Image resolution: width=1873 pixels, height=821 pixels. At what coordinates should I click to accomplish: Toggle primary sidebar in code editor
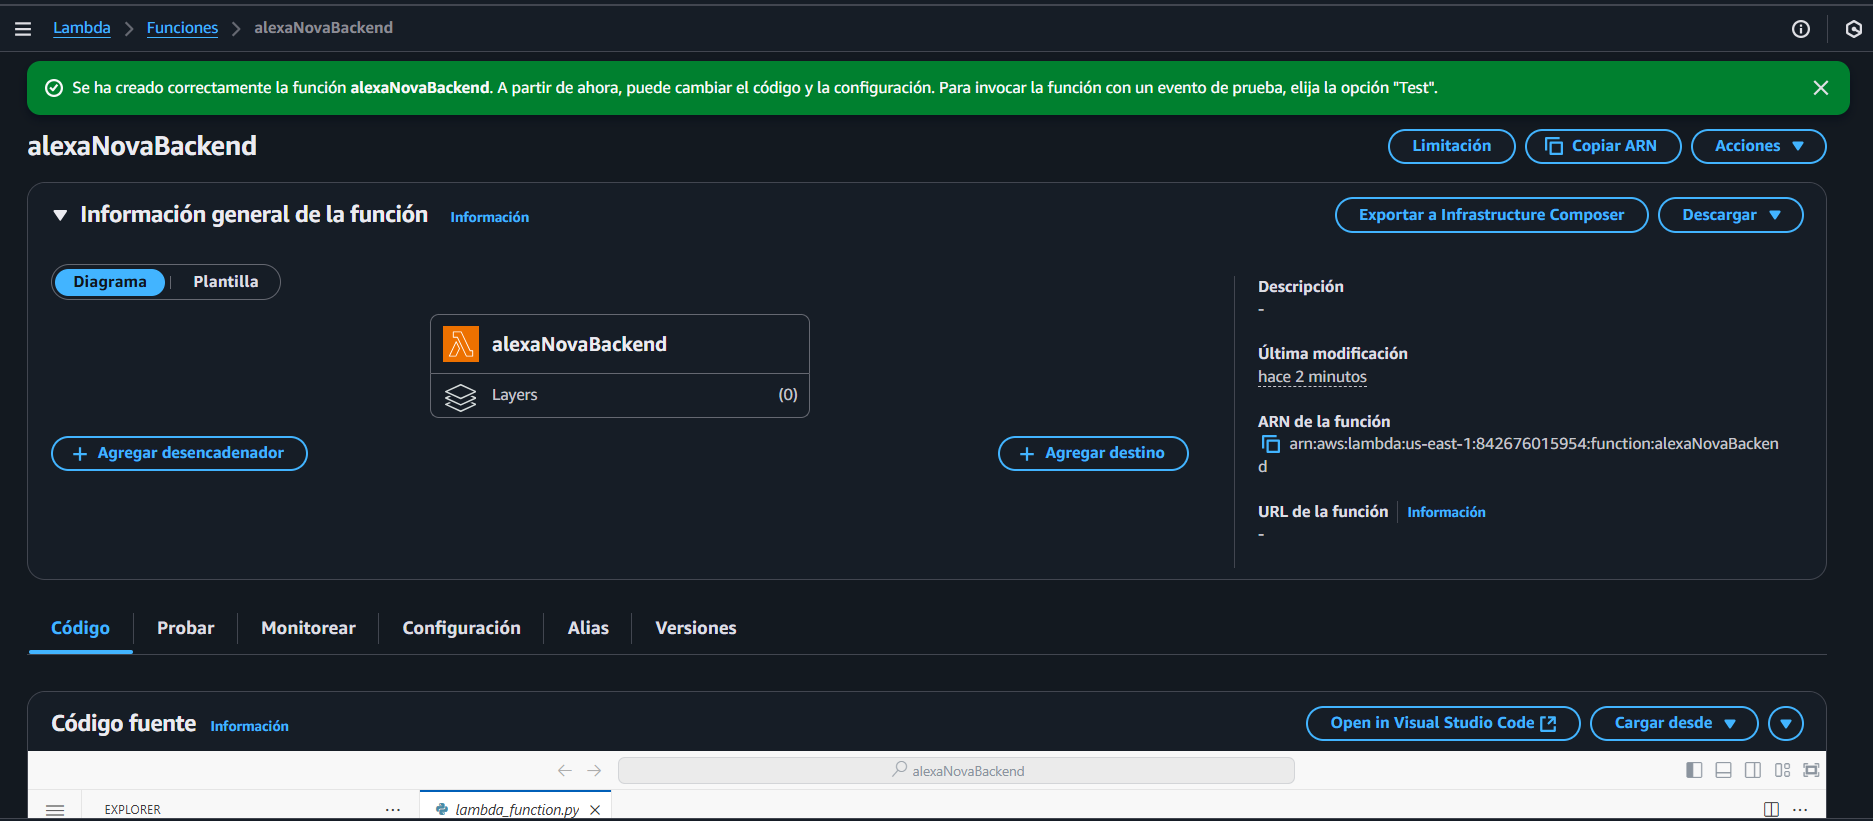pos(1694,770)
